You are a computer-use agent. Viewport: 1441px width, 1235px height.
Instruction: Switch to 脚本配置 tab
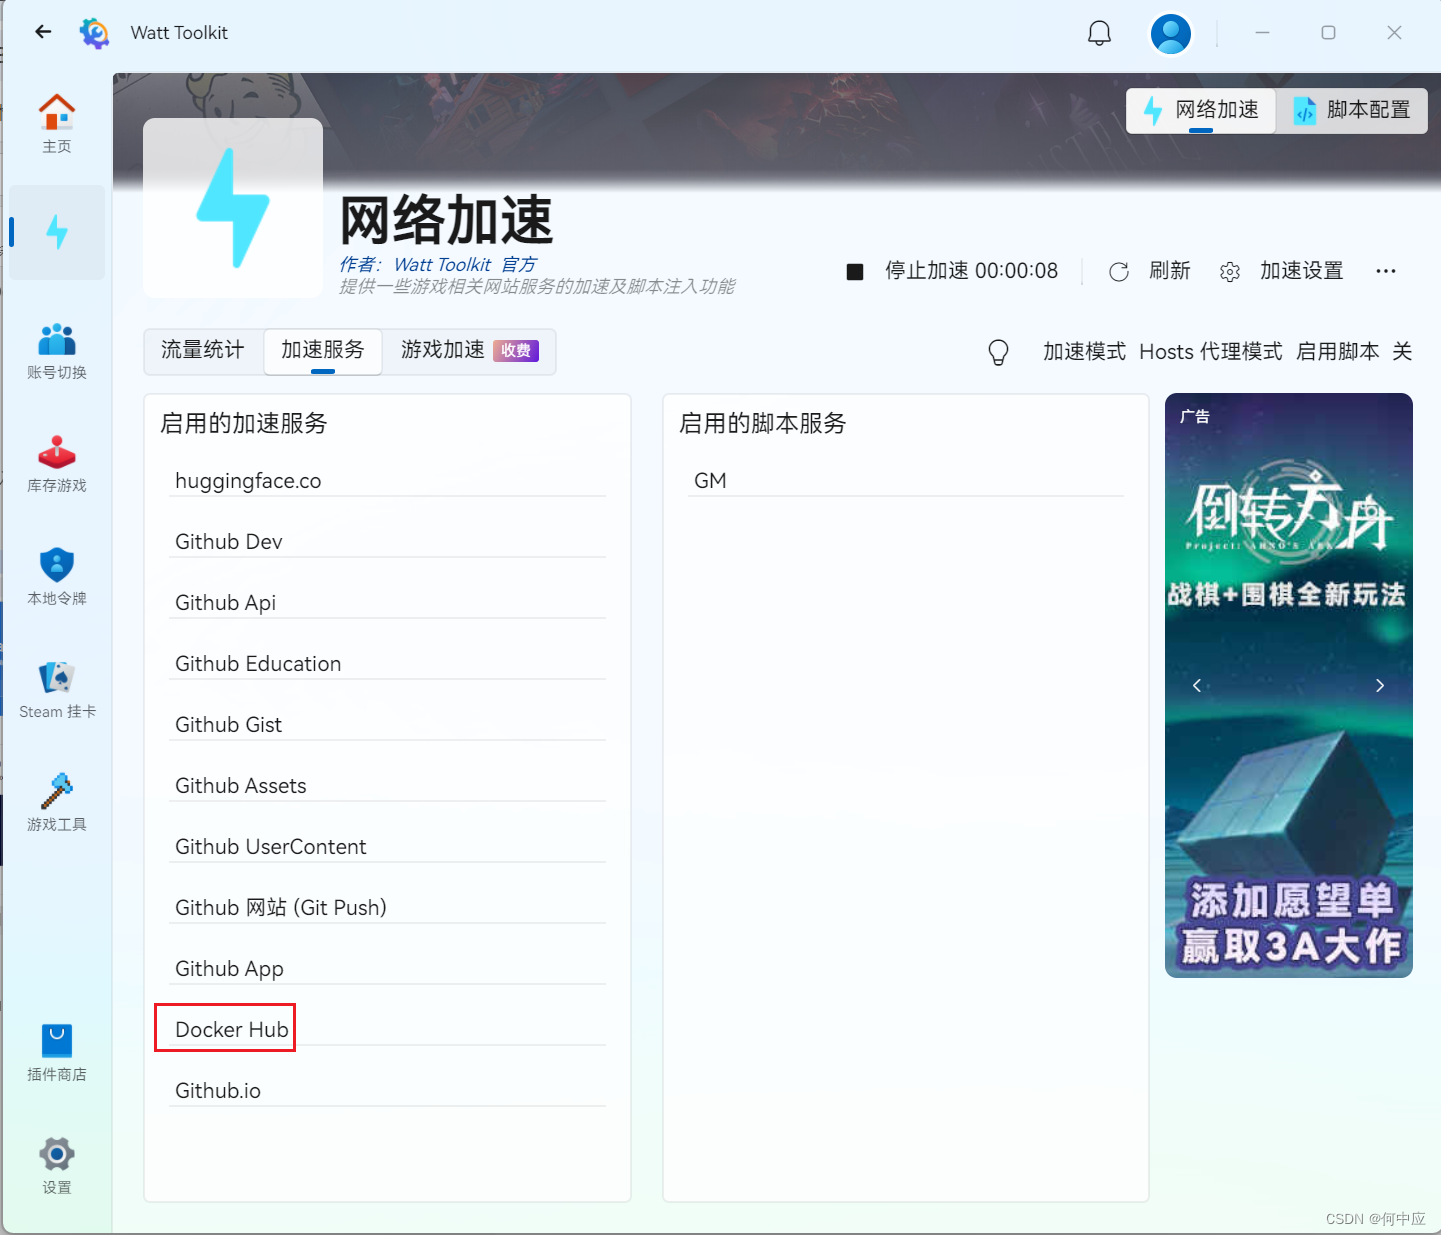coord(1352,110)
